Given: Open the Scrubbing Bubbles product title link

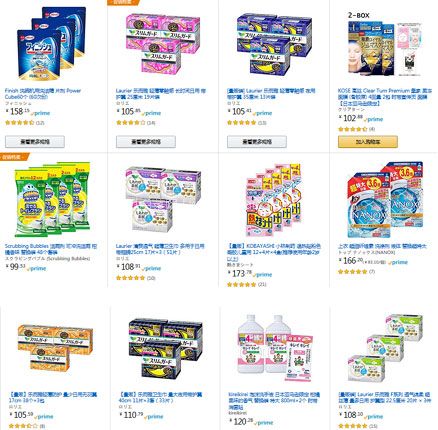Looking at the screenshot, I should pyautogui.click(x=51, y=249).
